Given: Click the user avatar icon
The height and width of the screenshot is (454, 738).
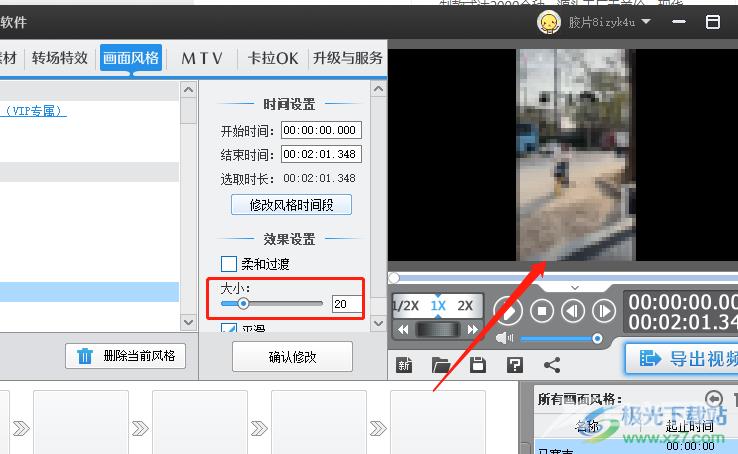Looking at the screenshot, I should point(549,22).
